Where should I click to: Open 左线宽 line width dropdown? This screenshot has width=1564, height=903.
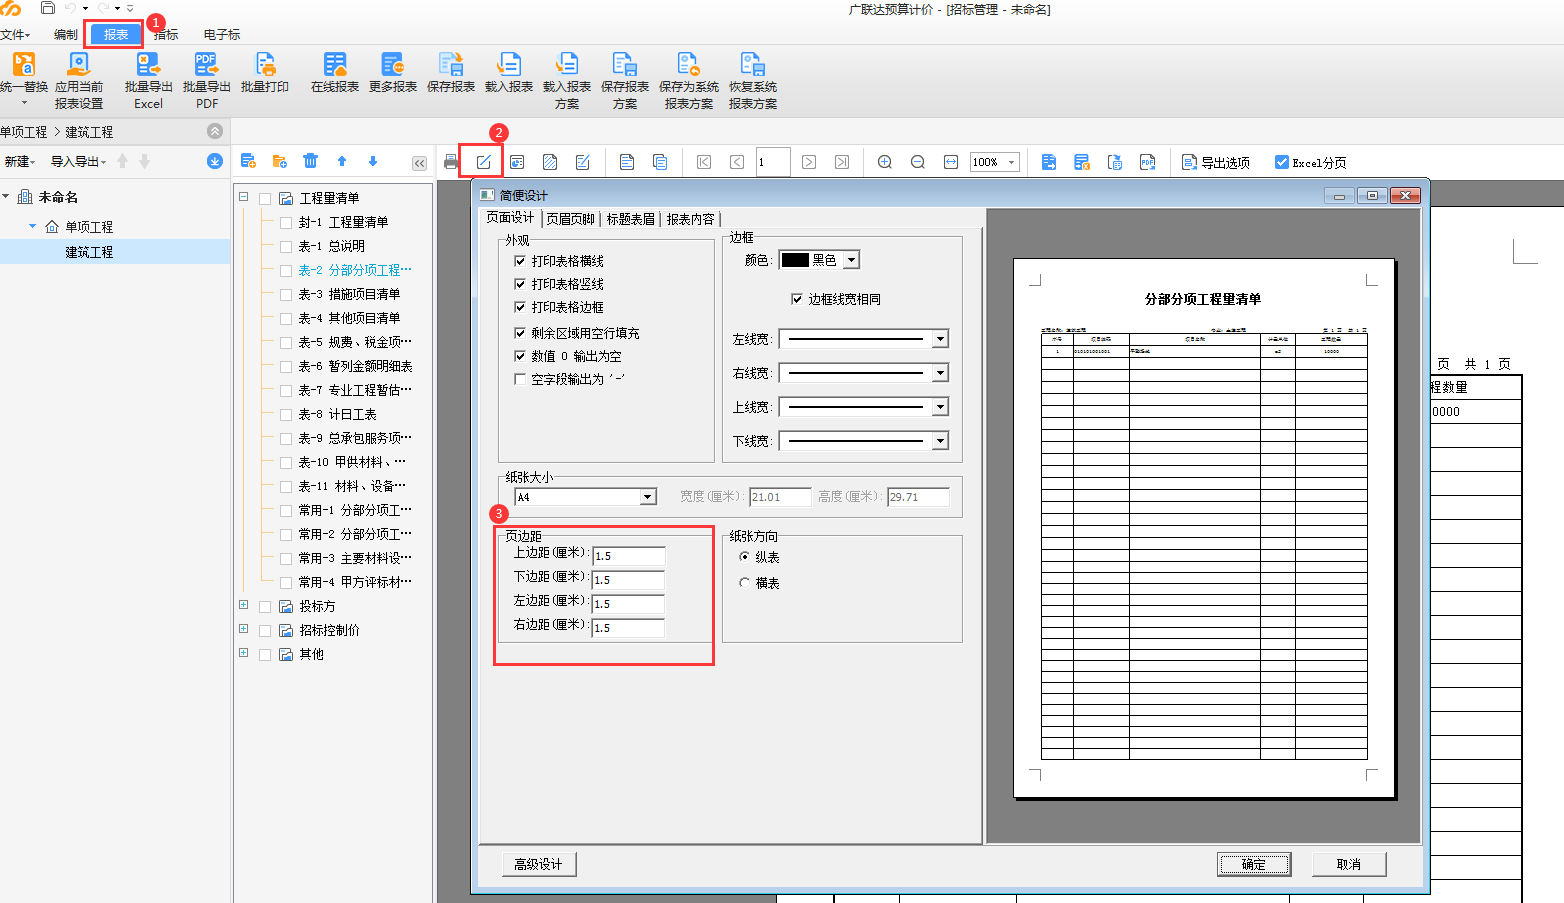pyautogui.click(x=940, y=339)
